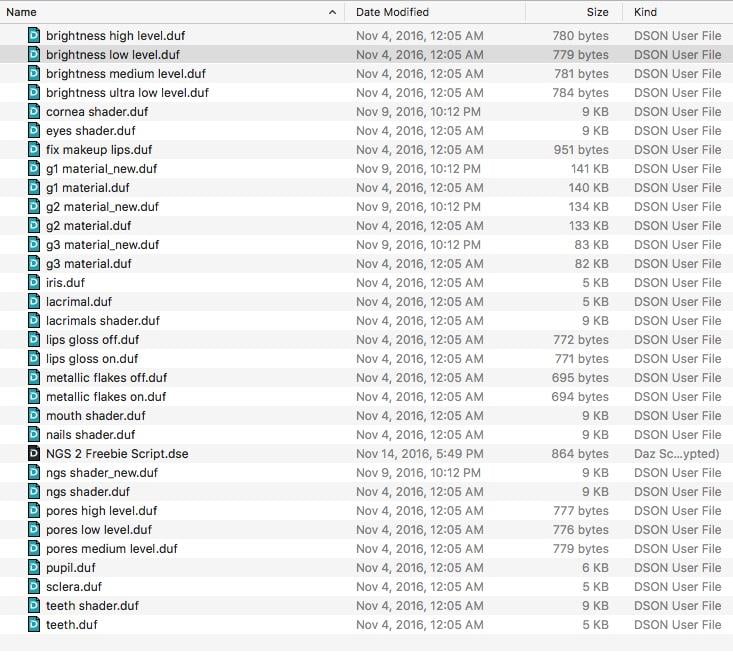Select lacrimals shader.duf file name

pos(102,321)
